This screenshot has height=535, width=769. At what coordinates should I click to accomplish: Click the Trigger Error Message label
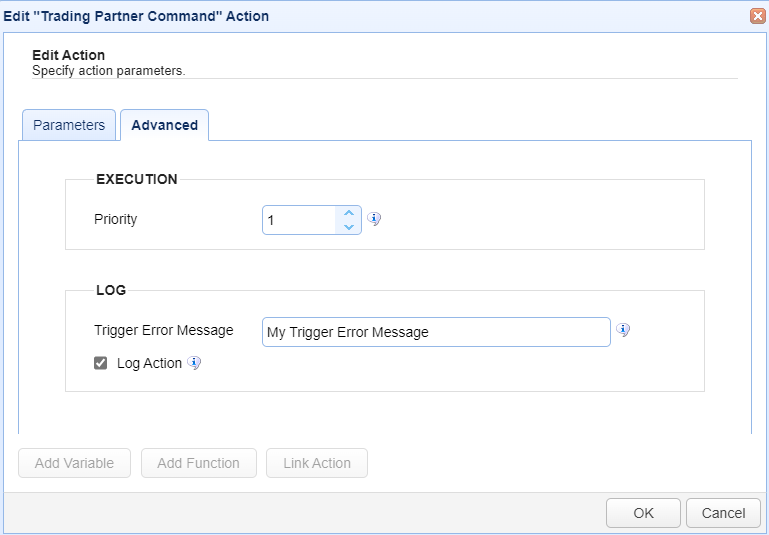(x=164, y=330)
